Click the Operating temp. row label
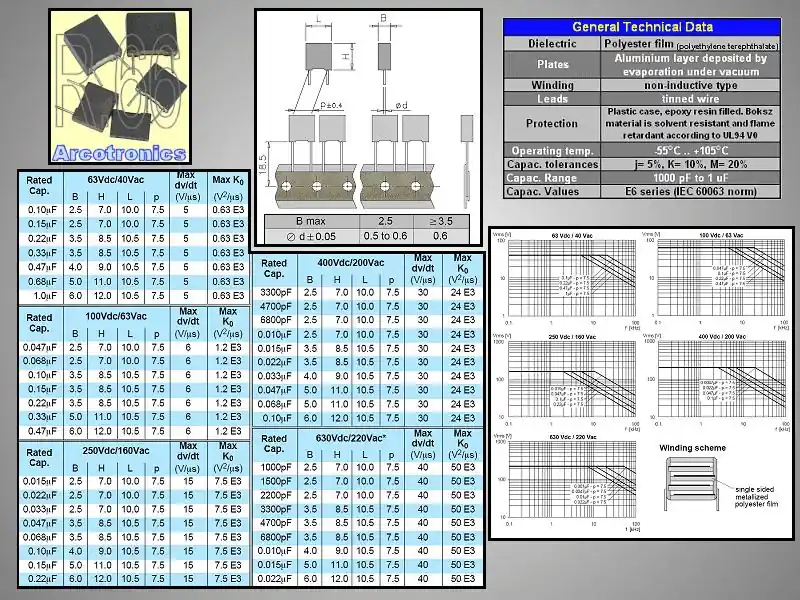800x600 pixels. pos(553,150)
